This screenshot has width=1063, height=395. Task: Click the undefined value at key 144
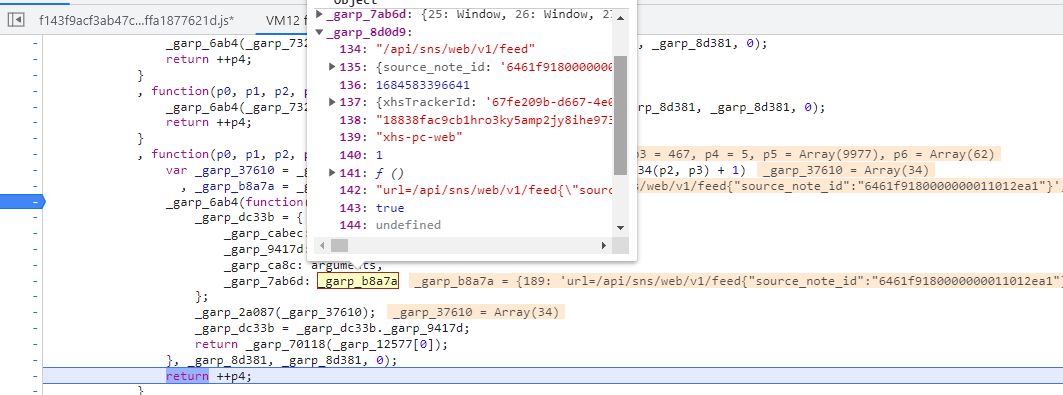click(x=408, y=225)
